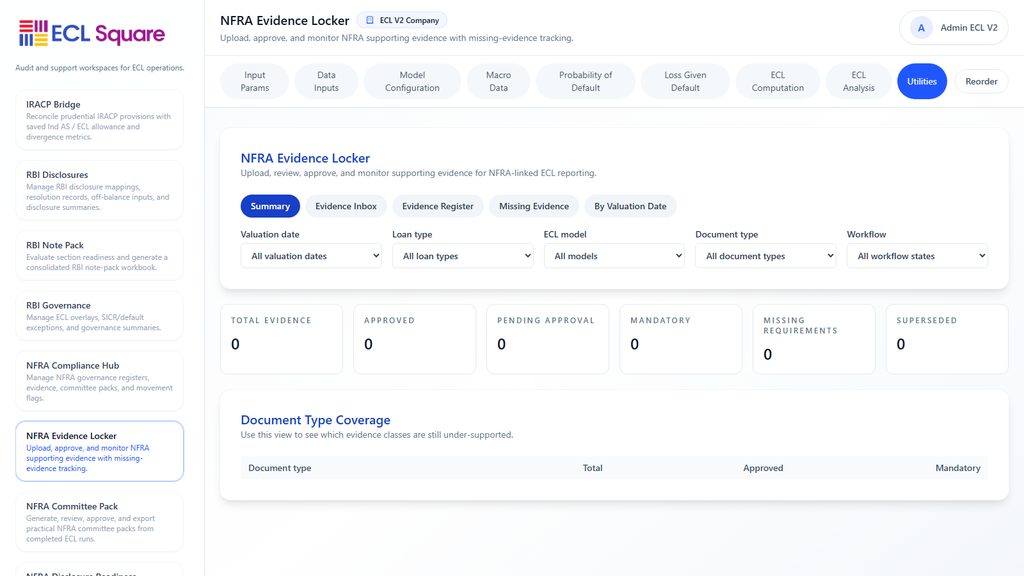Go to the Data Inputs step
Viewport: 1024px width, 576px height.
point(326,82)
